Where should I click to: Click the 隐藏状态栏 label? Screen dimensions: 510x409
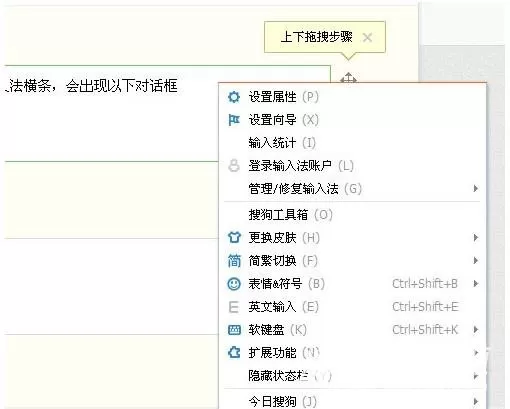pos(278,376)
